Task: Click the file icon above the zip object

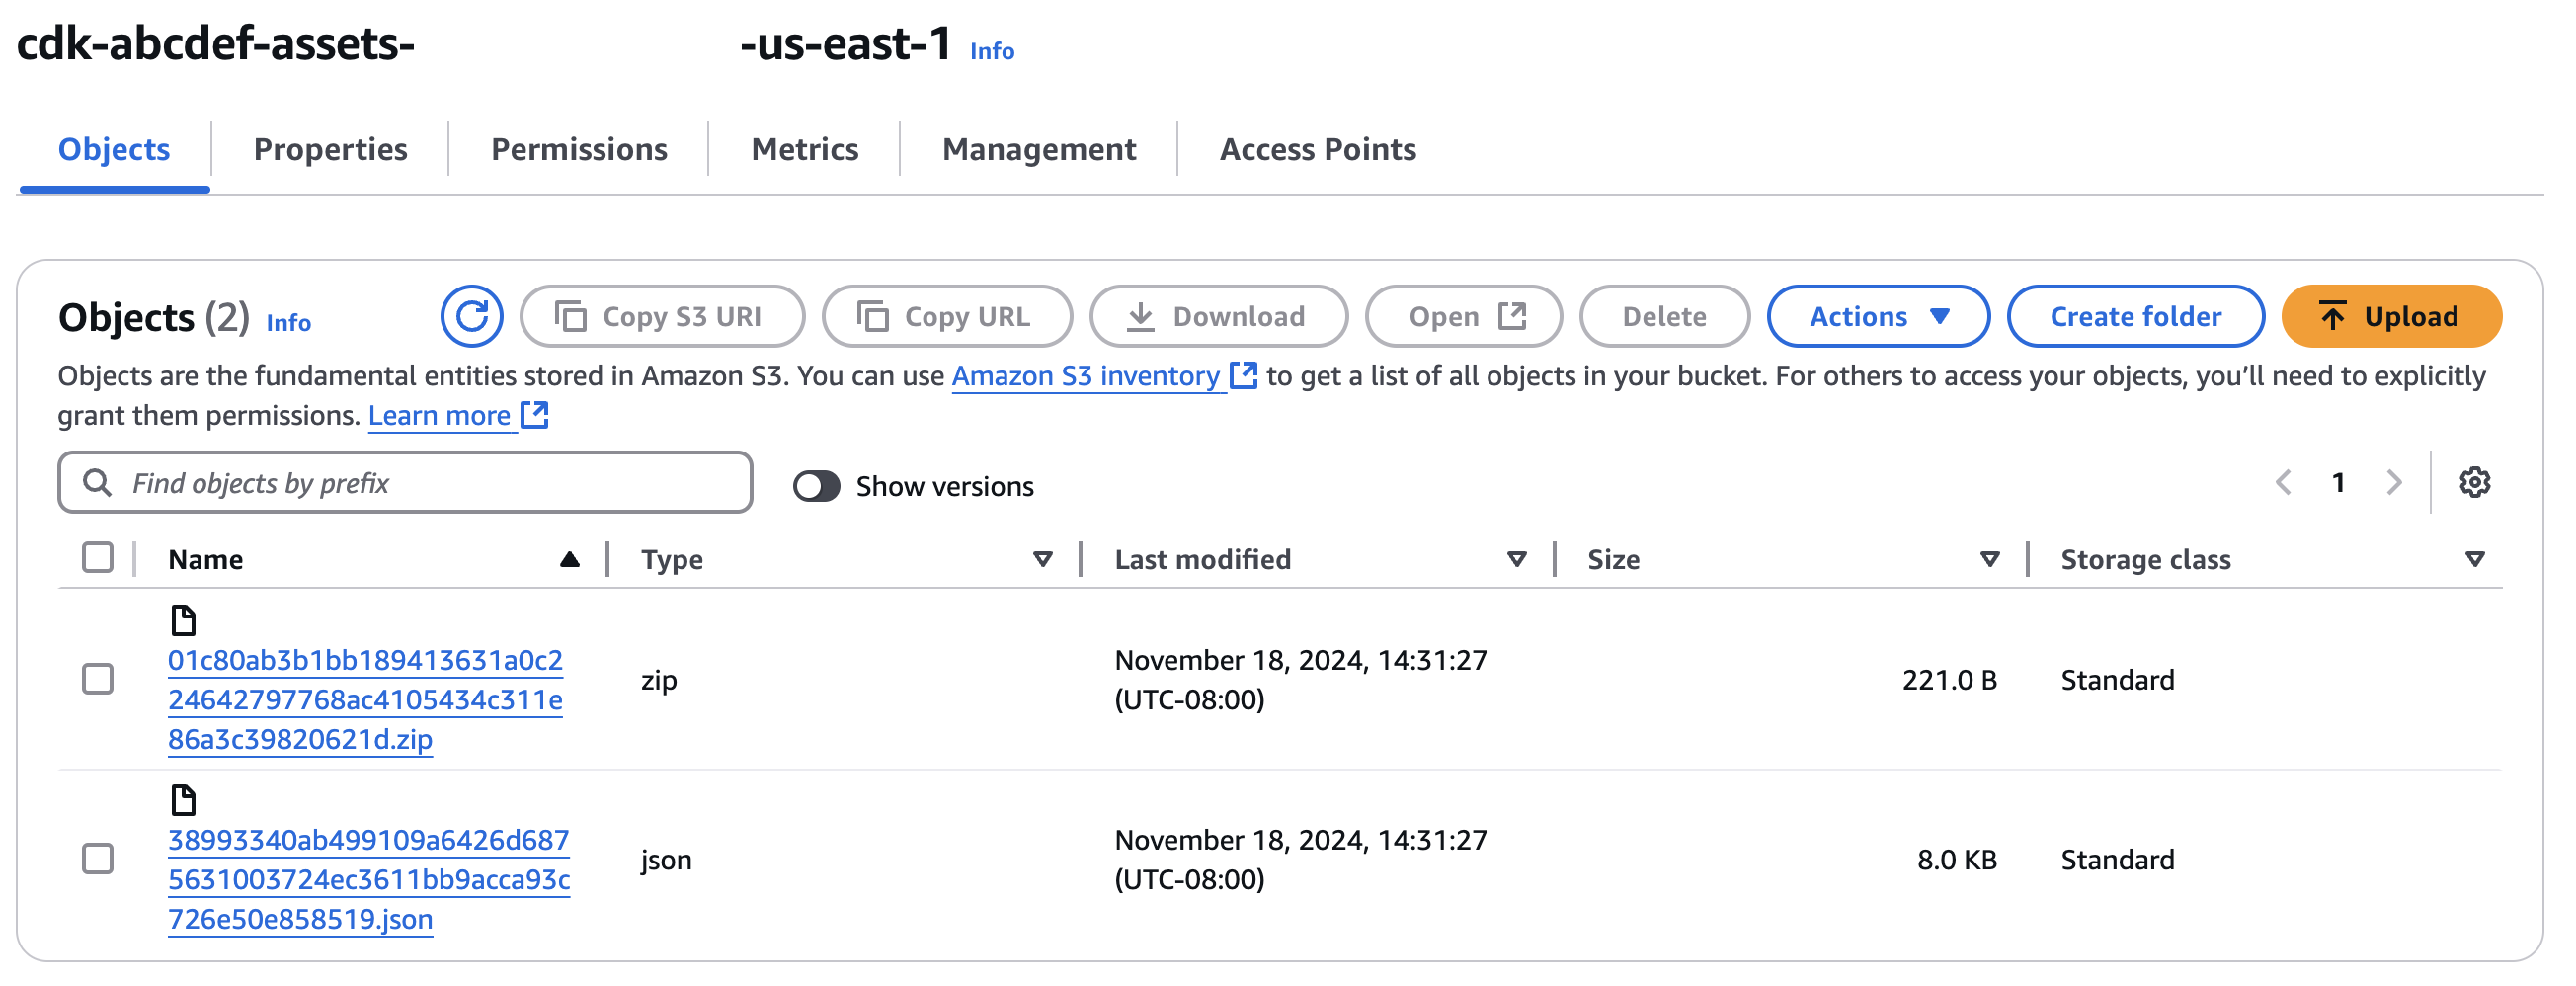Action: (183, 621)
